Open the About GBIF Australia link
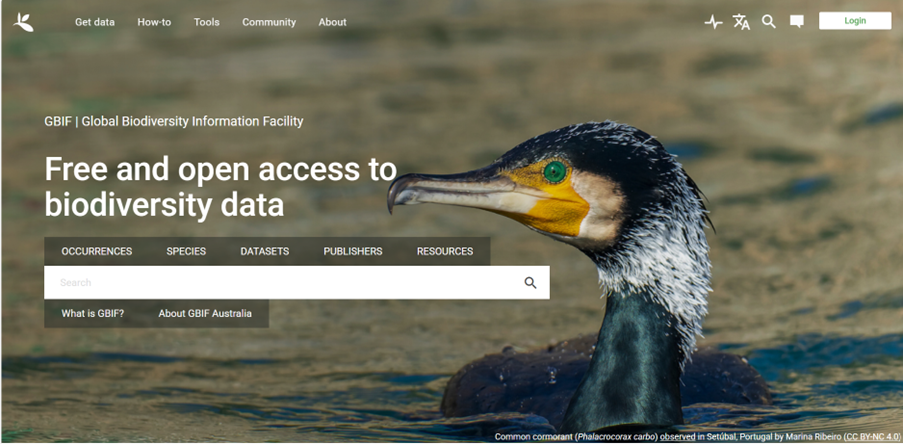This screenshot has width=903, height=444. tap(205, 314)
